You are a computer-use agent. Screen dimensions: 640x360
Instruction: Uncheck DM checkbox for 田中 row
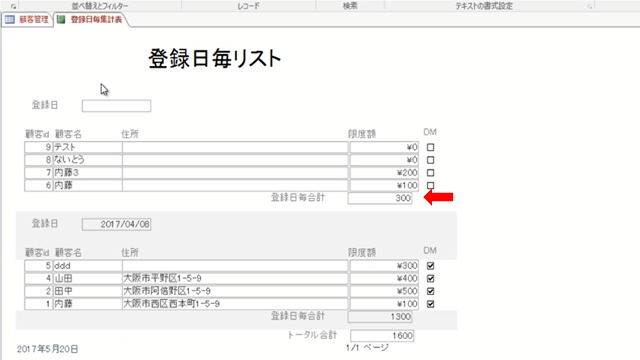430,291
